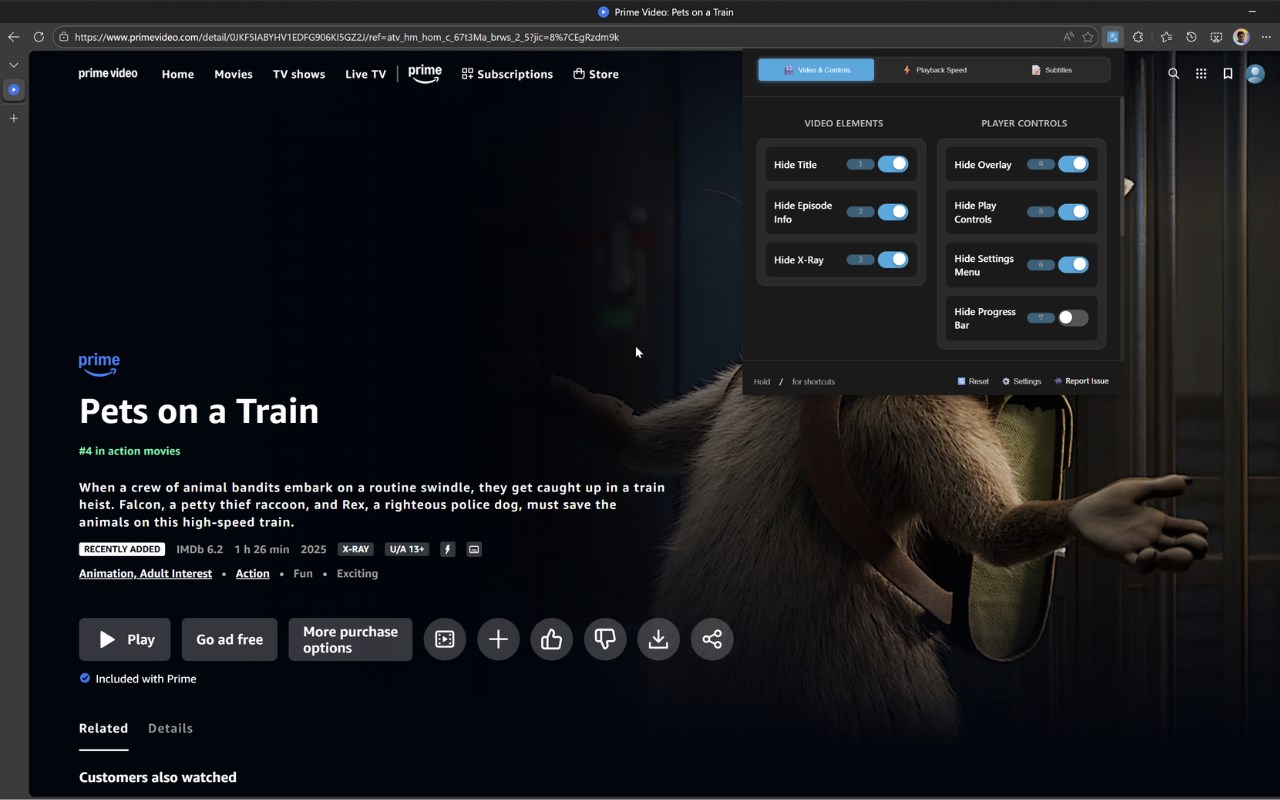Switch to the Video & Controls tab

pos(816,70)
